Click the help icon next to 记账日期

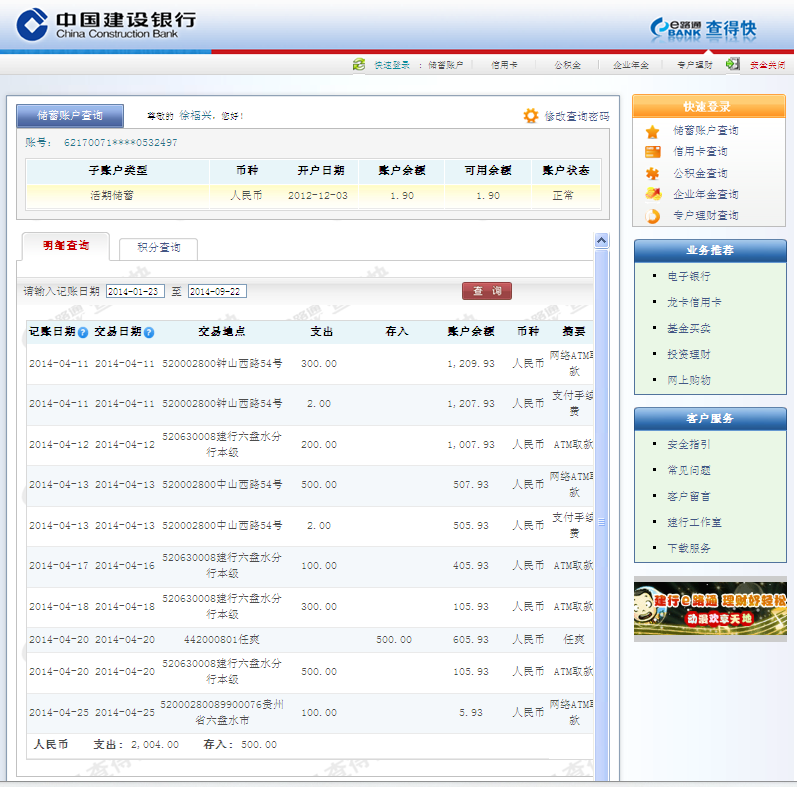83,332
